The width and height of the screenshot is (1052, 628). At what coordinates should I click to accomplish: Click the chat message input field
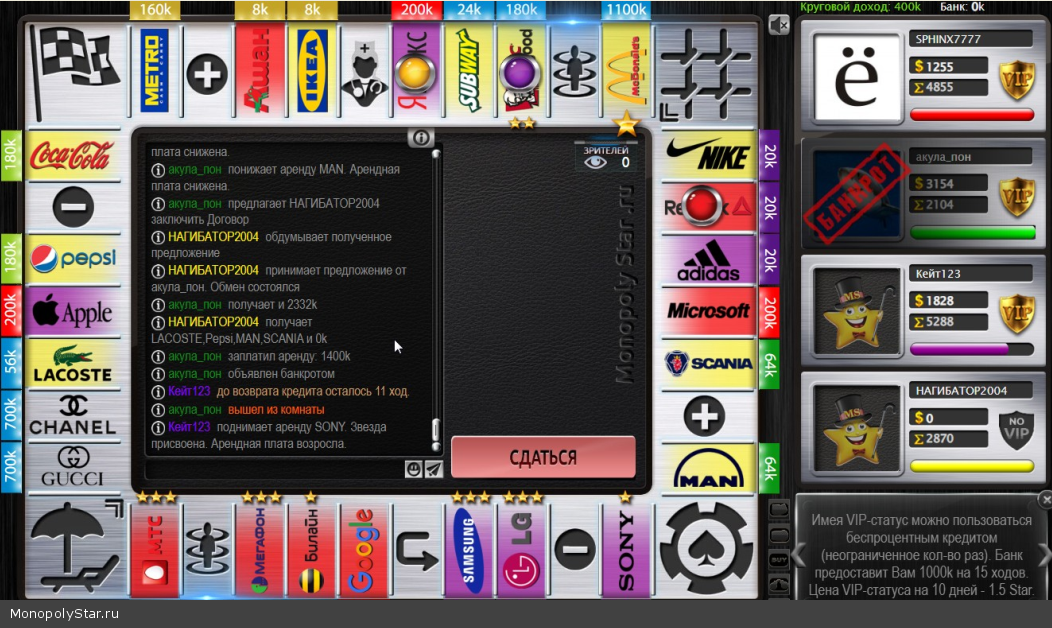coord(274,469)
